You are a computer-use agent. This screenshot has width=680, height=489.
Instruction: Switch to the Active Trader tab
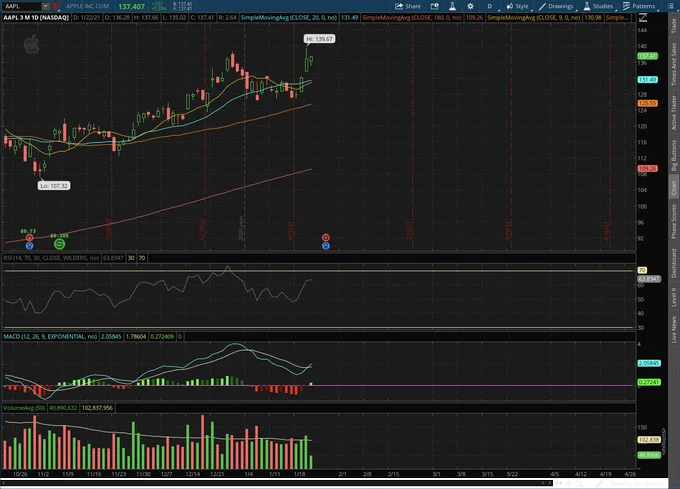coord(673,112)
